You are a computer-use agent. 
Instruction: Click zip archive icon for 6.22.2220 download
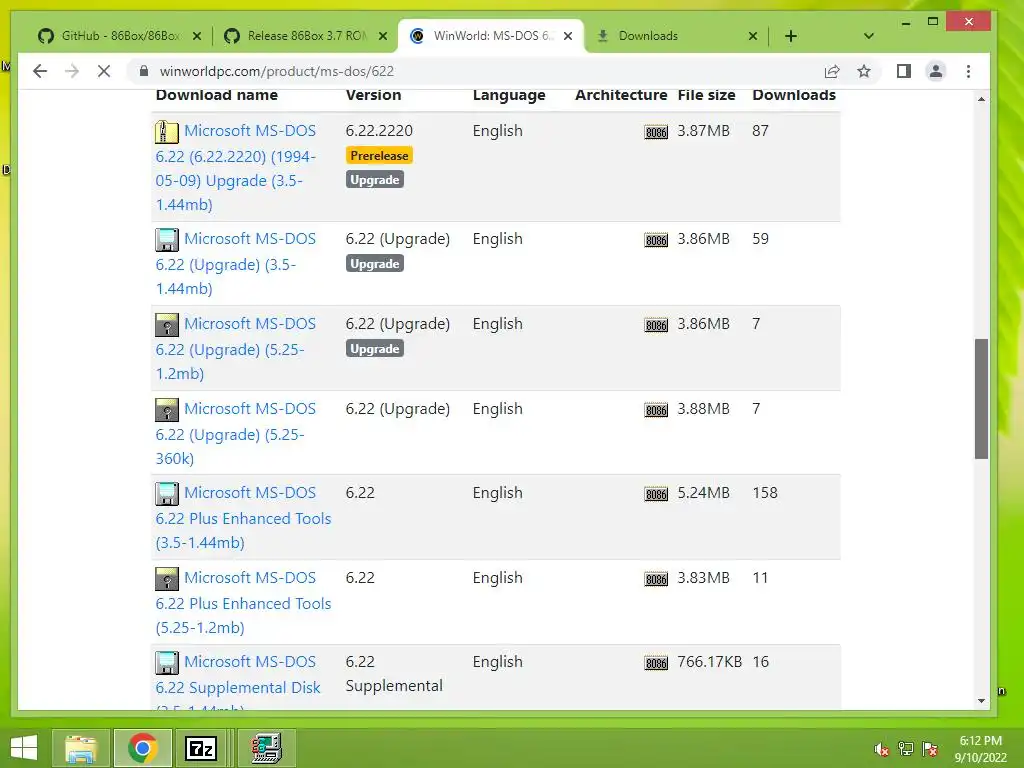coord(167,132)
